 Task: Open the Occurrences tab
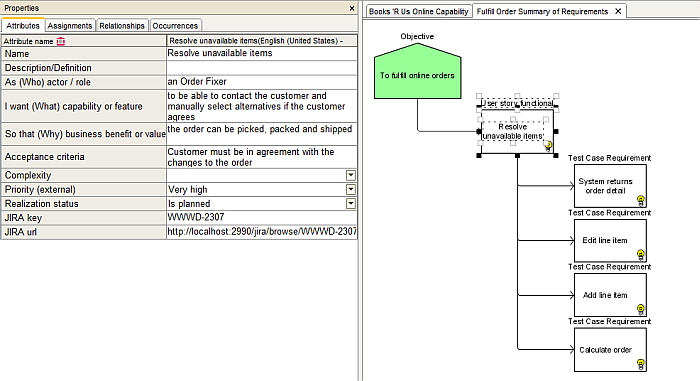[x=175, y=25]
